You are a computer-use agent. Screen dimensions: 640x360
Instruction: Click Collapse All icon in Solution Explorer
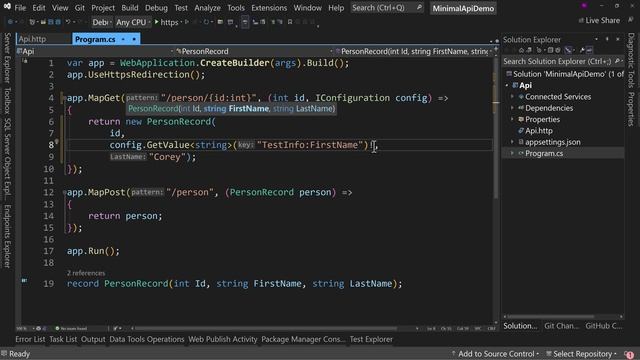click(550, 50)
